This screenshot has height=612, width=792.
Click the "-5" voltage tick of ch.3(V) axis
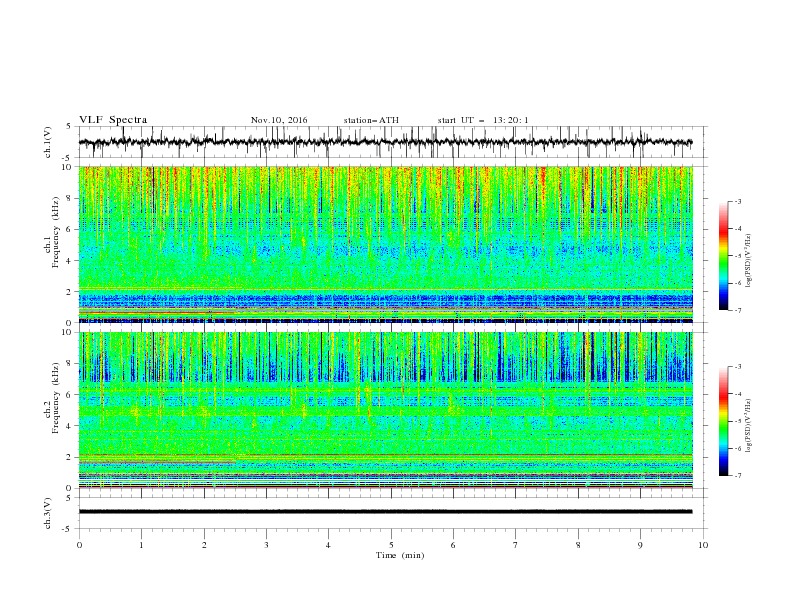coord(68,529)
